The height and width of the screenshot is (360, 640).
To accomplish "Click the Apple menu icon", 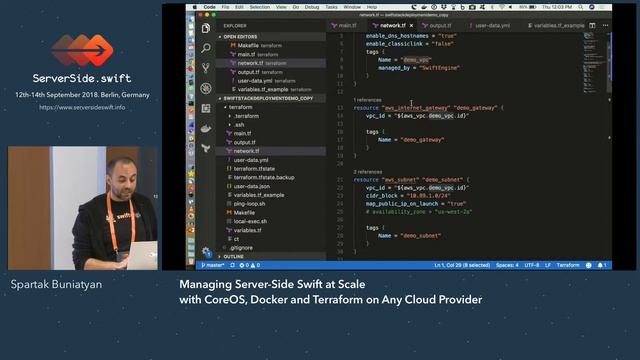I will [195, 7].
